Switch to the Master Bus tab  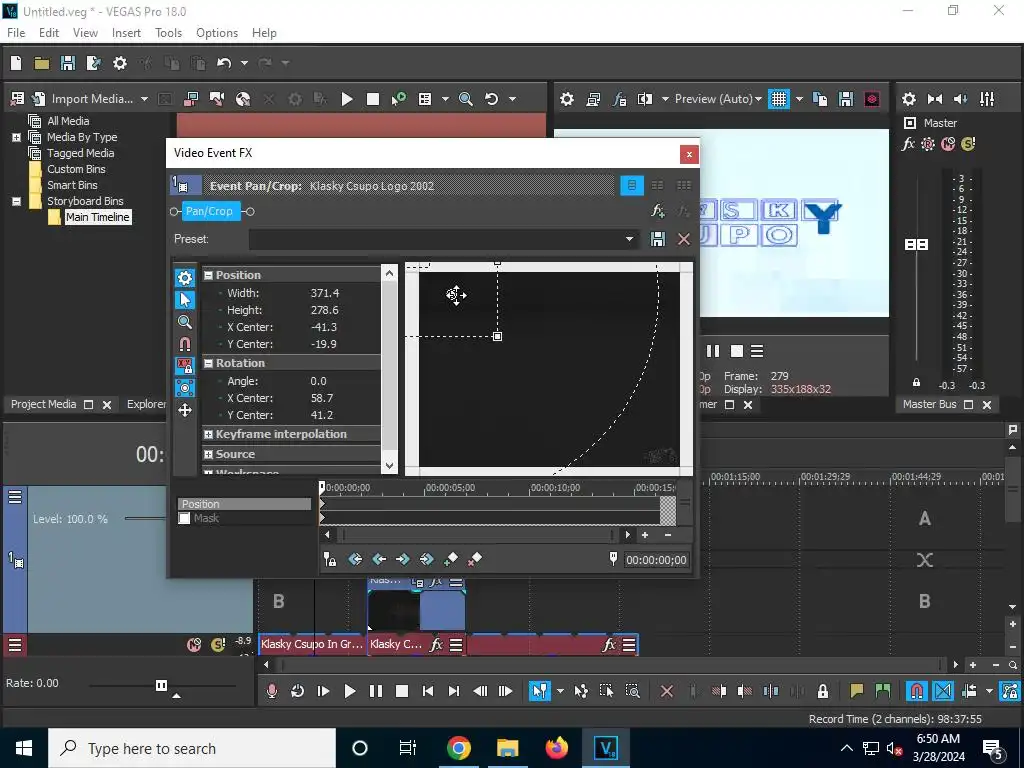tap(929, 404)
